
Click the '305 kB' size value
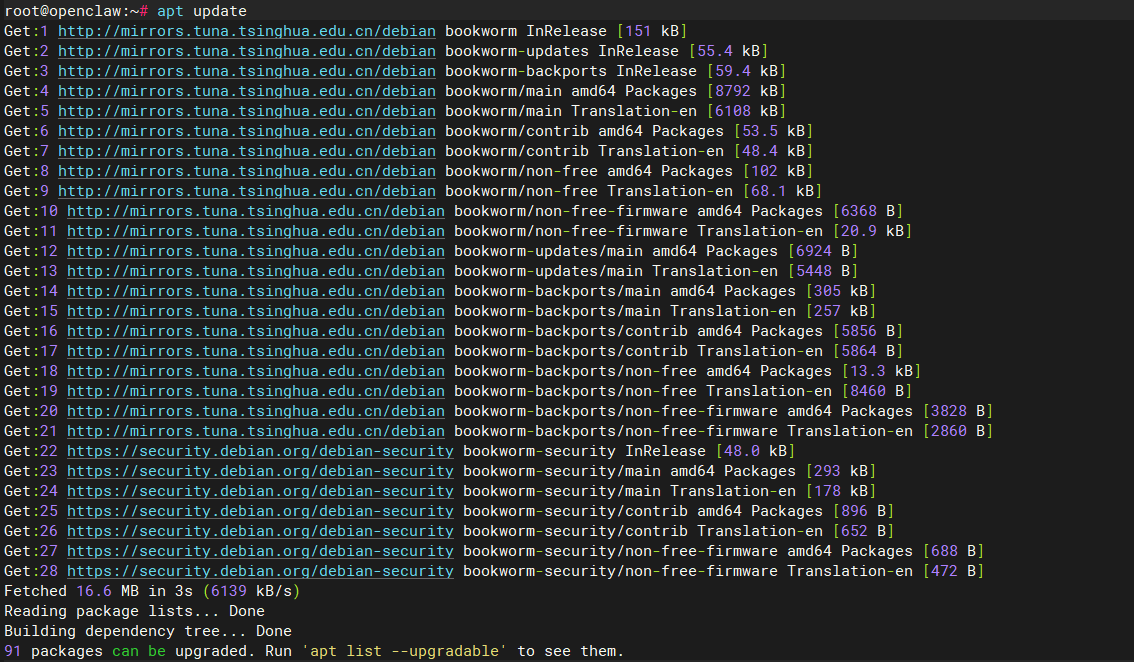[x=841, y=291]
